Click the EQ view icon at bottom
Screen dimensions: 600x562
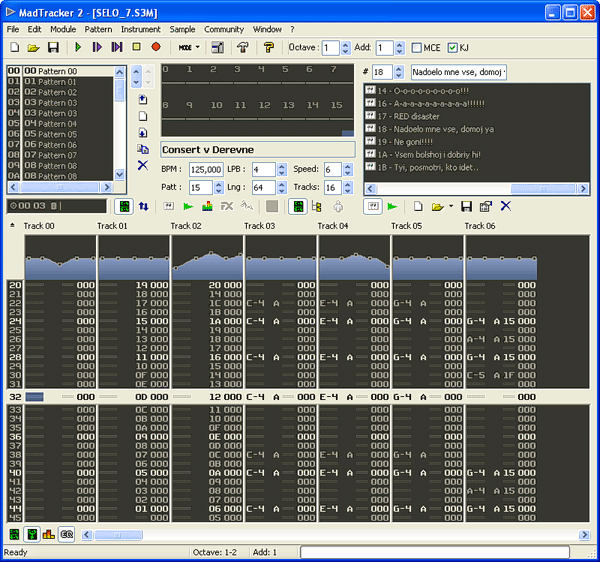pos(66,534)
